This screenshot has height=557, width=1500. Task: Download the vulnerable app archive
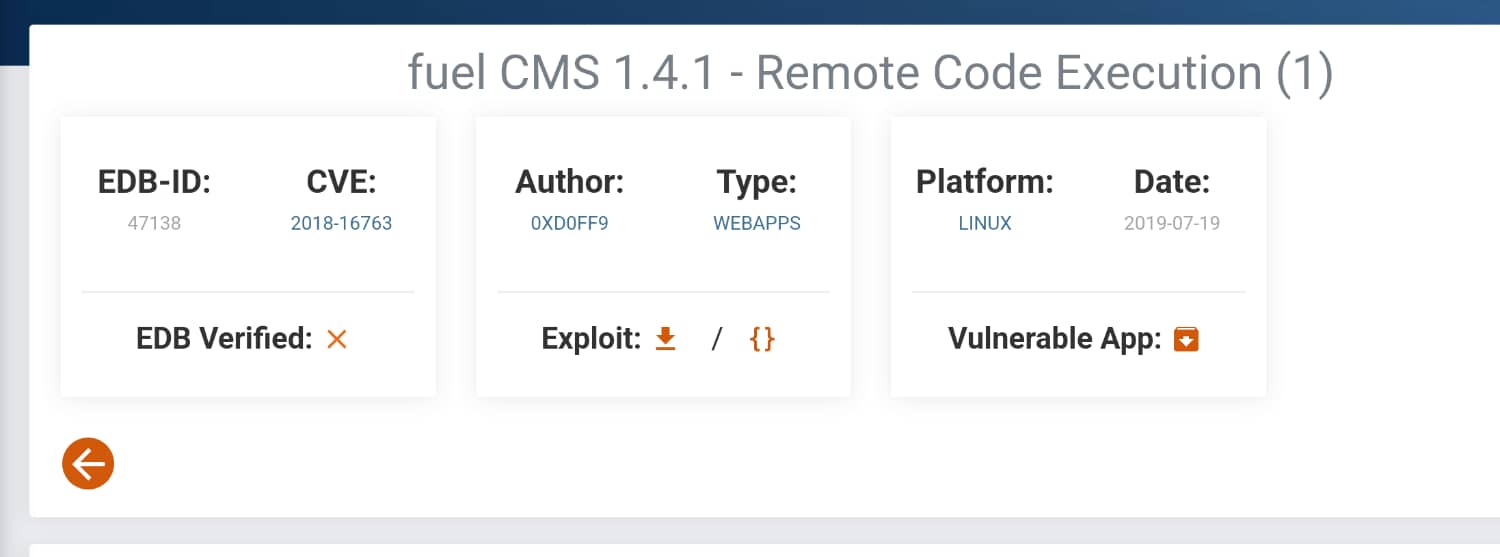click(x=1186, y=339)
